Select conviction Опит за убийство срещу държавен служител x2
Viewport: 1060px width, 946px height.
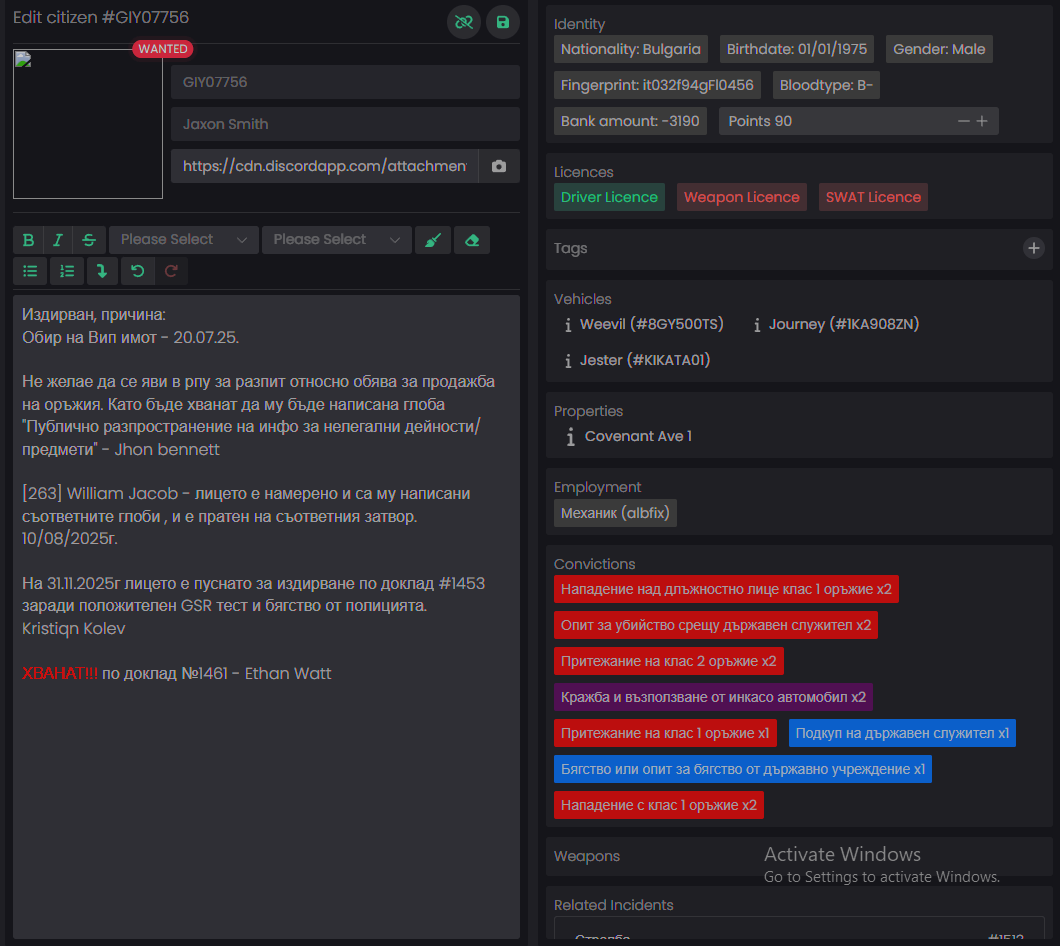pos(716,625)
